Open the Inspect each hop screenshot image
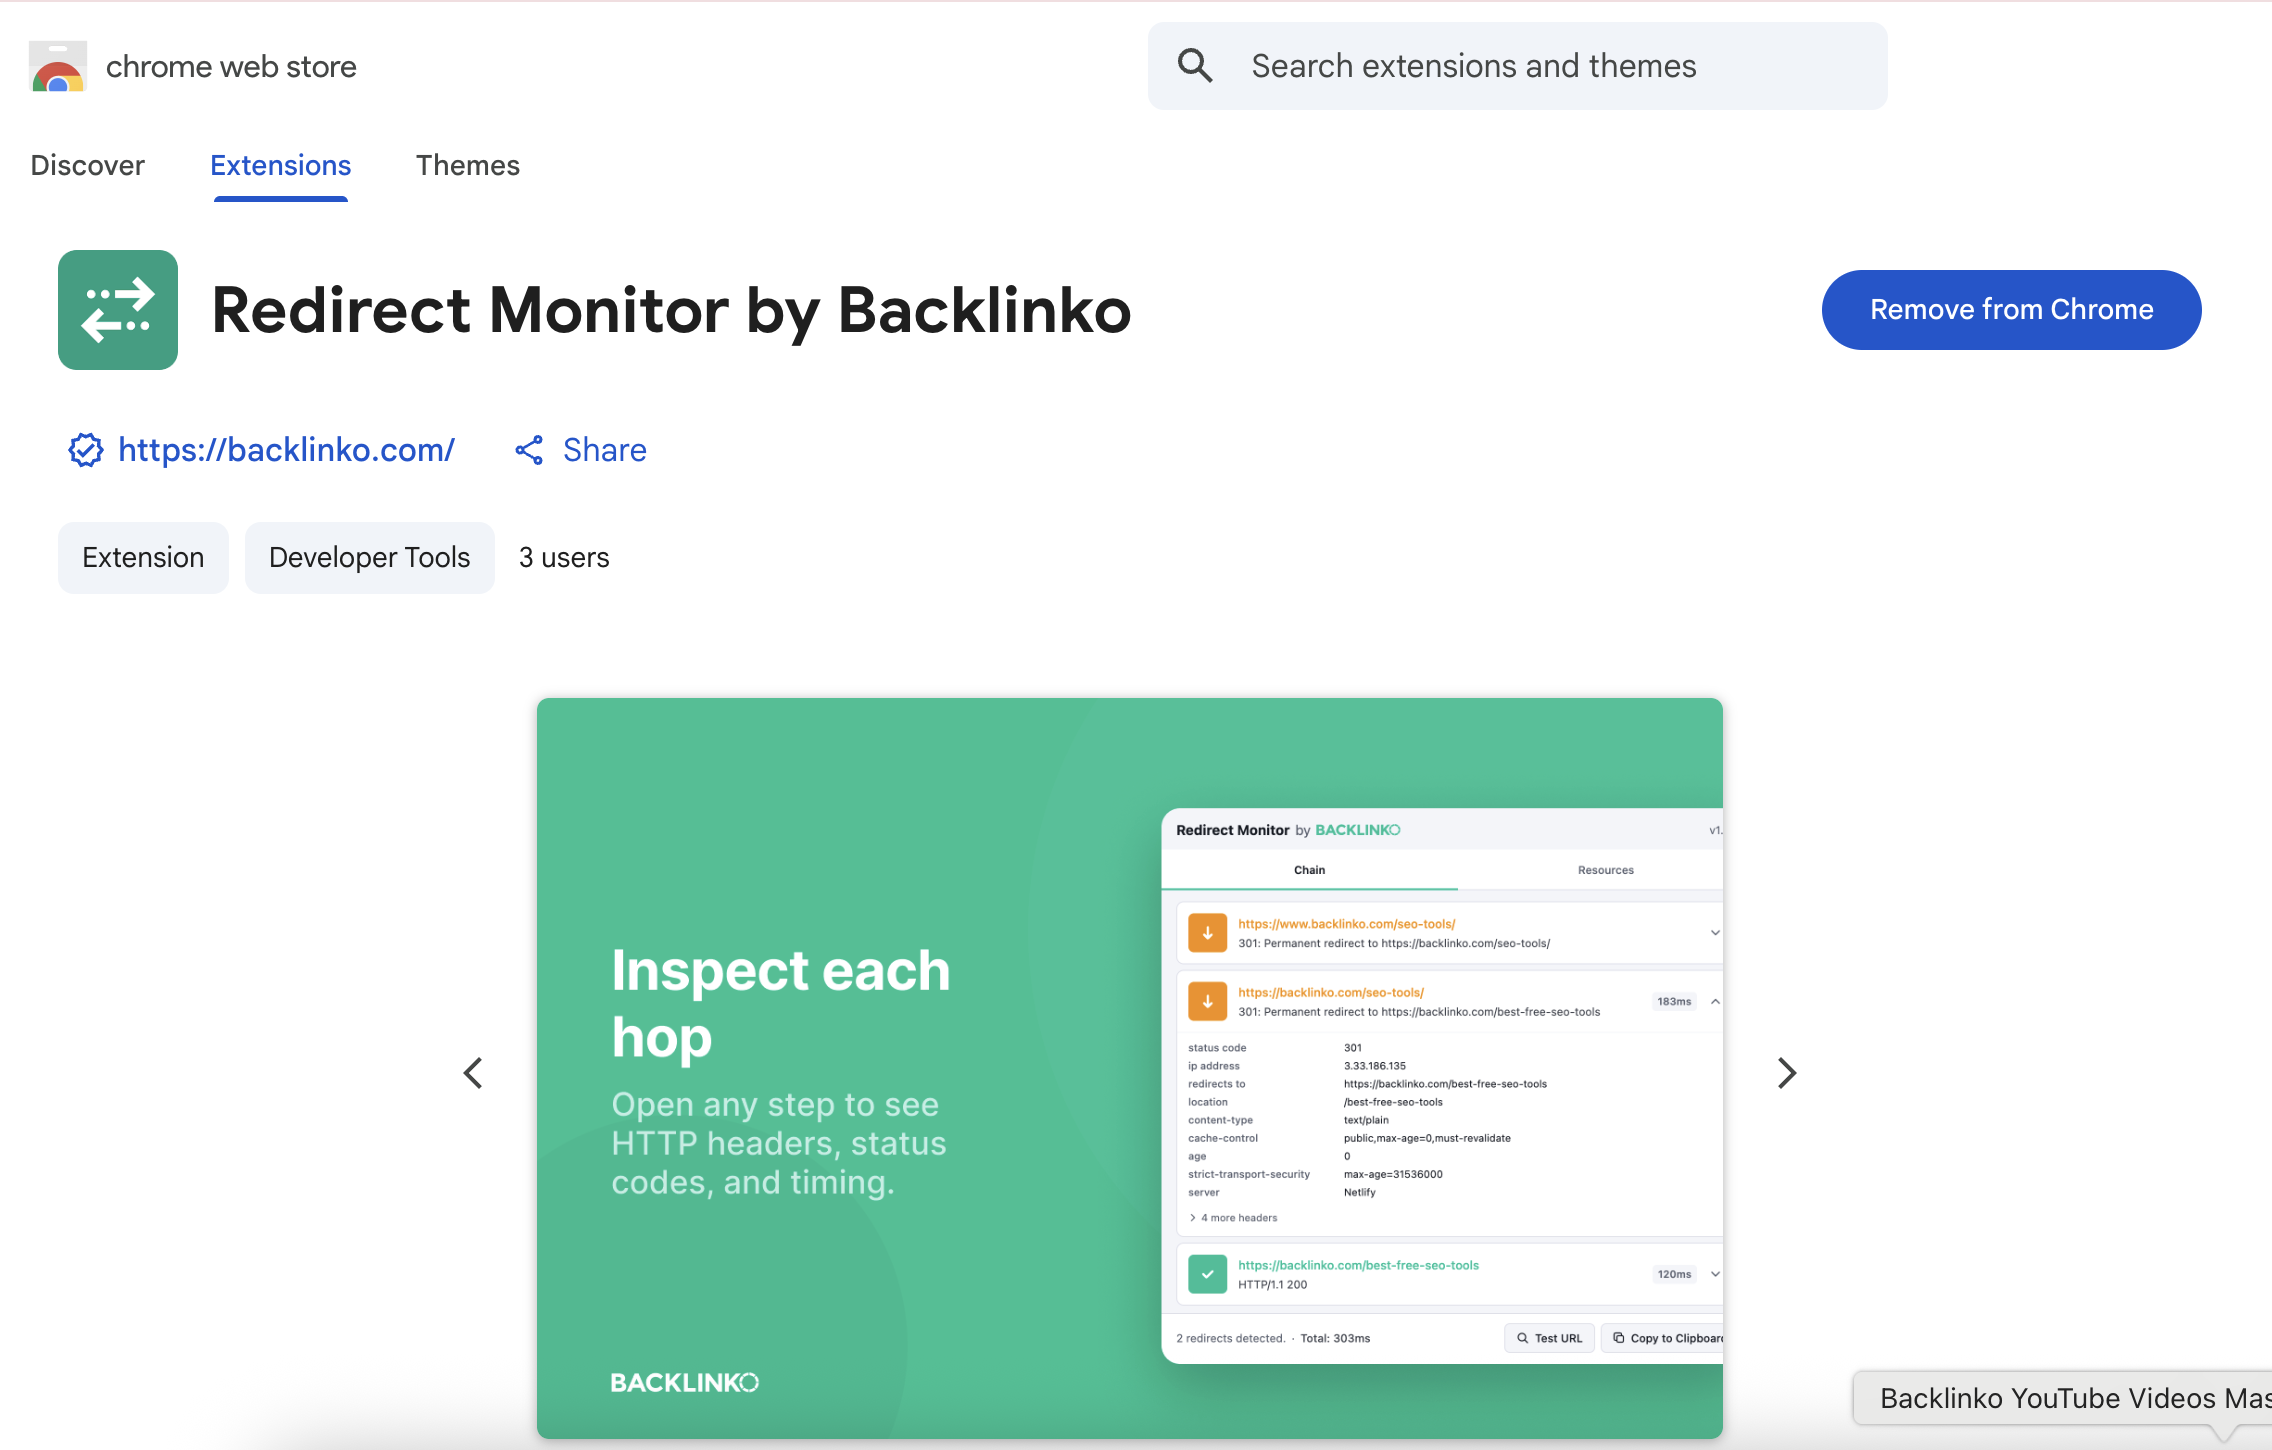Viewport: 2272px width, 1450px height. (1130, 1068)
